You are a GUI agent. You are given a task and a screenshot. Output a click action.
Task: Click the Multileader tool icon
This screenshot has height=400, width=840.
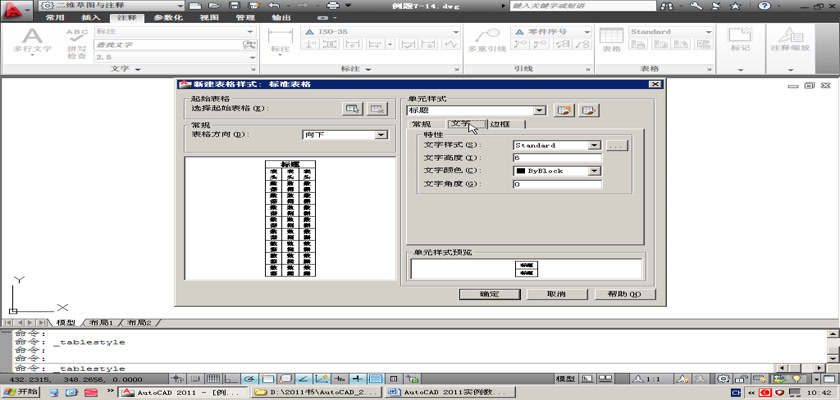pos(487,36)
